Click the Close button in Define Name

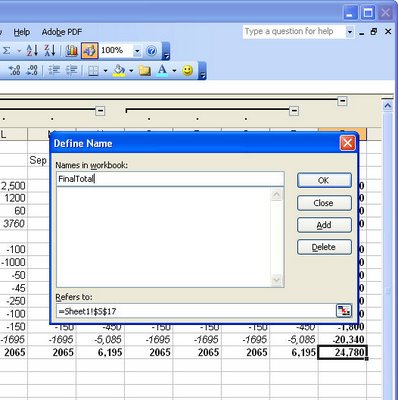324,203
